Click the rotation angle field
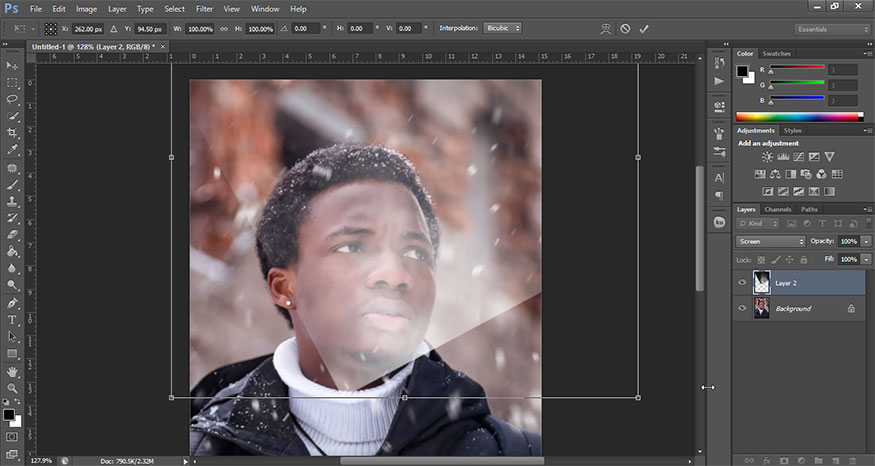This screenshot has height=466, width=875. coord(306,28)
